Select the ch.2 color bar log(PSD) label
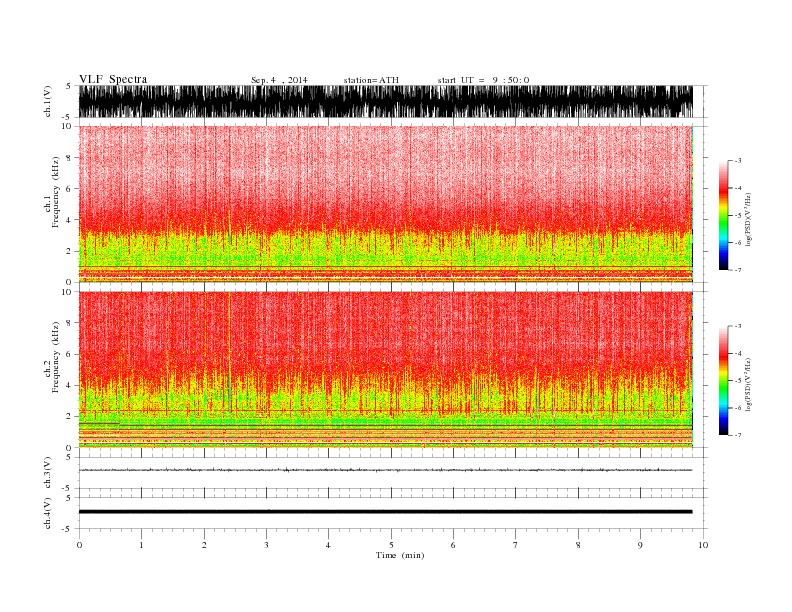This screenshot has height=612, width=792. (x=748, y=385)
